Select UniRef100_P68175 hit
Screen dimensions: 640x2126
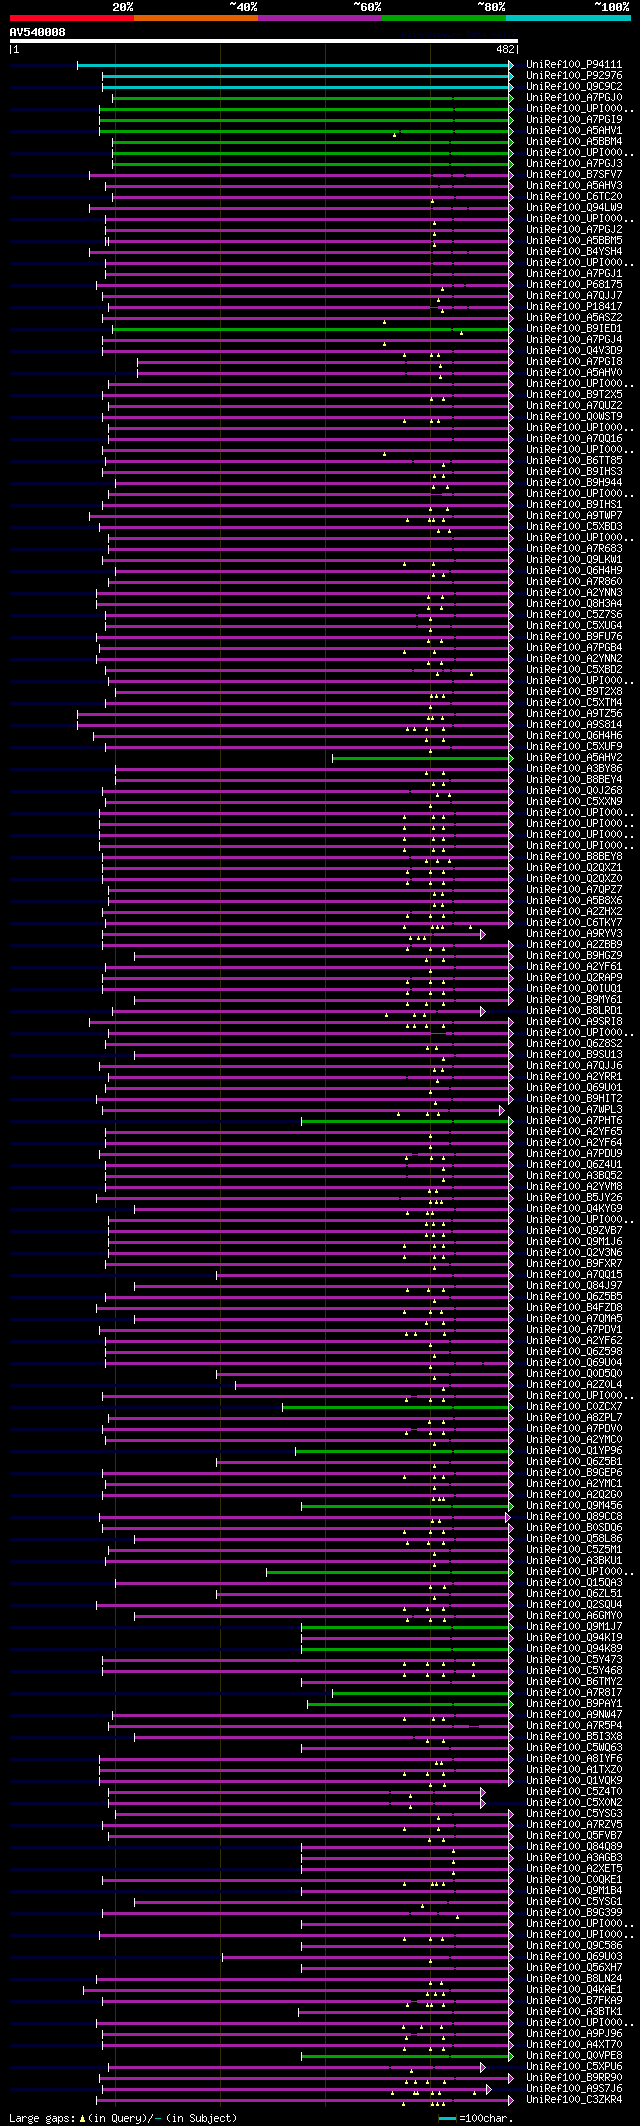coord(574,285)
